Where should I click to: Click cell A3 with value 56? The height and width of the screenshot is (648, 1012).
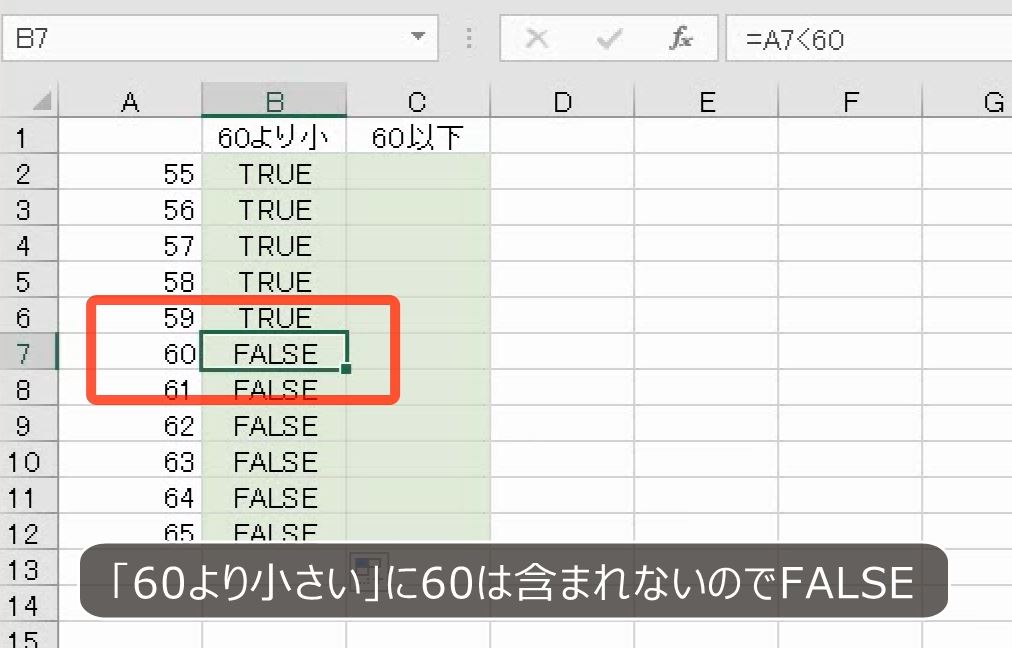pyautogui.click(x=130, y=208)
